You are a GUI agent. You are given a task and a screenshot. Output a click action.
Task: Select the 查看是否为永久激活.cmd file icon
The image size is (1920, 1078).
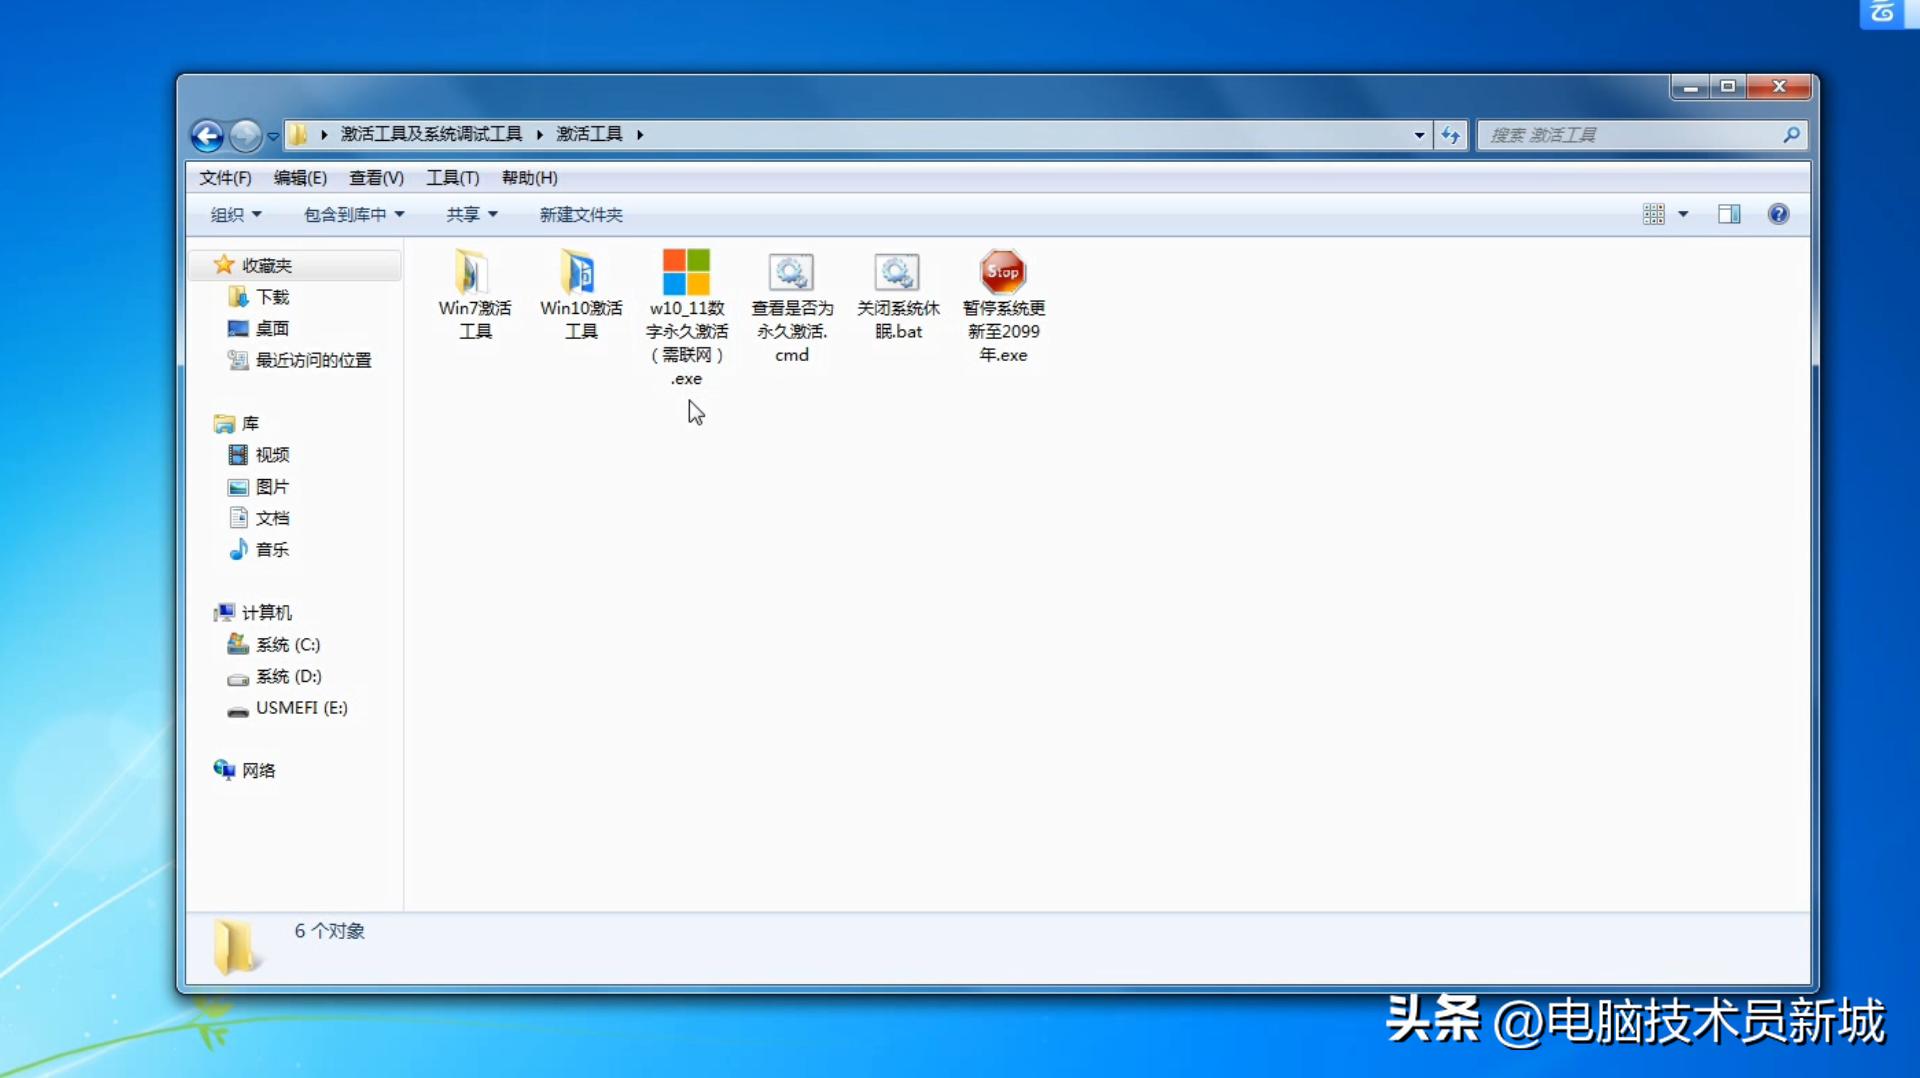pyautogui.click(x=791, y=271)
